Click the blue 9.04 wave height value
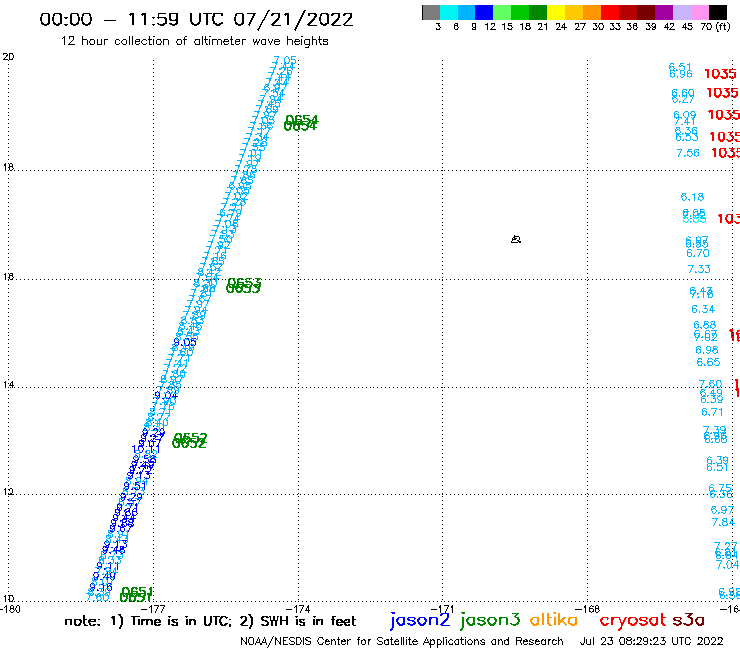The image size is (740, 650). point(166,395)
